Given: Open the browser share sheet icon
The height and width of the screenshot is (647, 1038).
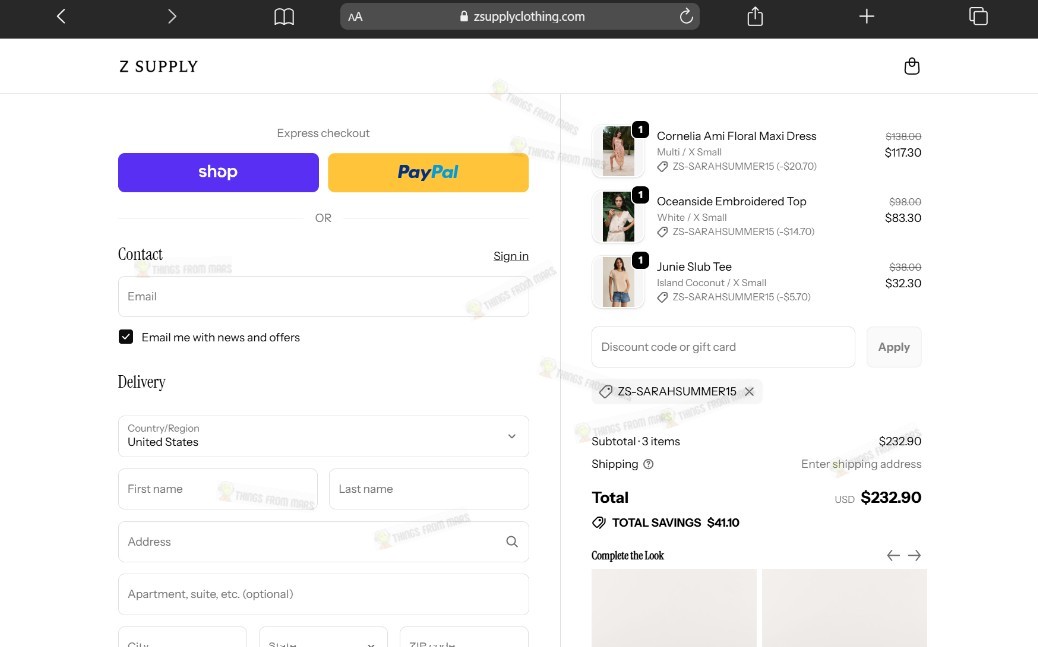Looking at the screenshot, I should click(755, 16).
